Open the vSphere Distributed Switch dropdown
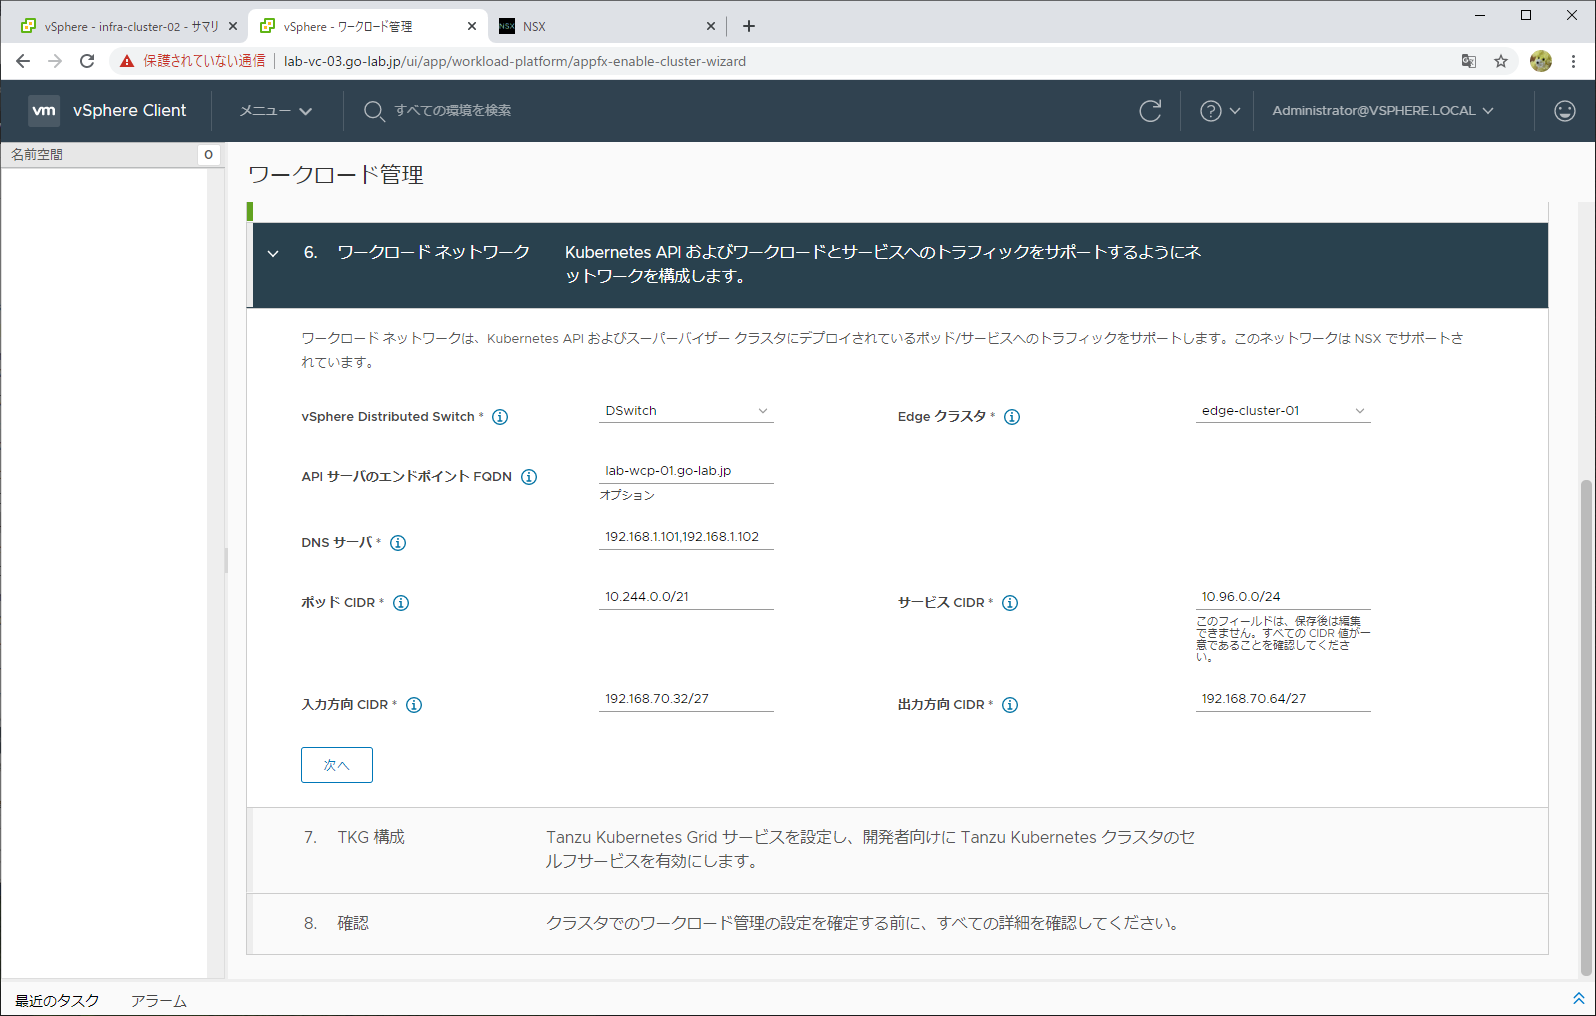Viewport: 1596px width, 1016px height. (x=686, y=411)
